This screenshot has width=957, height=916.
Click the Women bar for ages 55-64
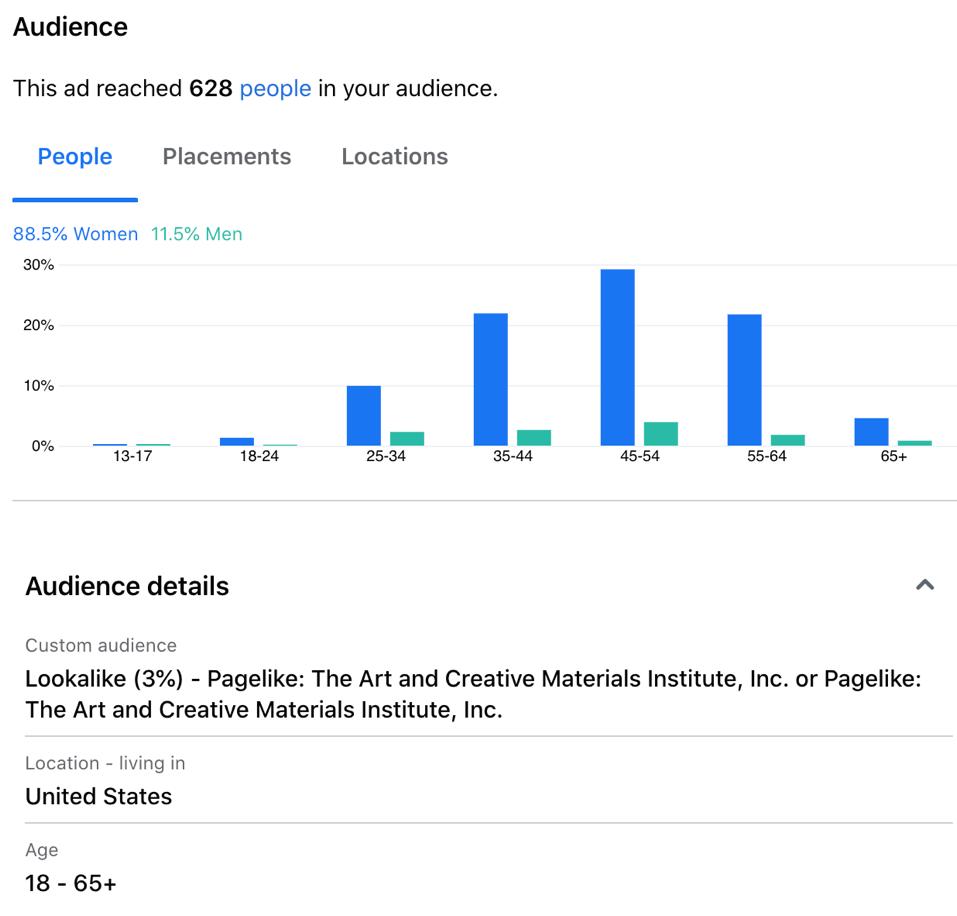(744, 380)
